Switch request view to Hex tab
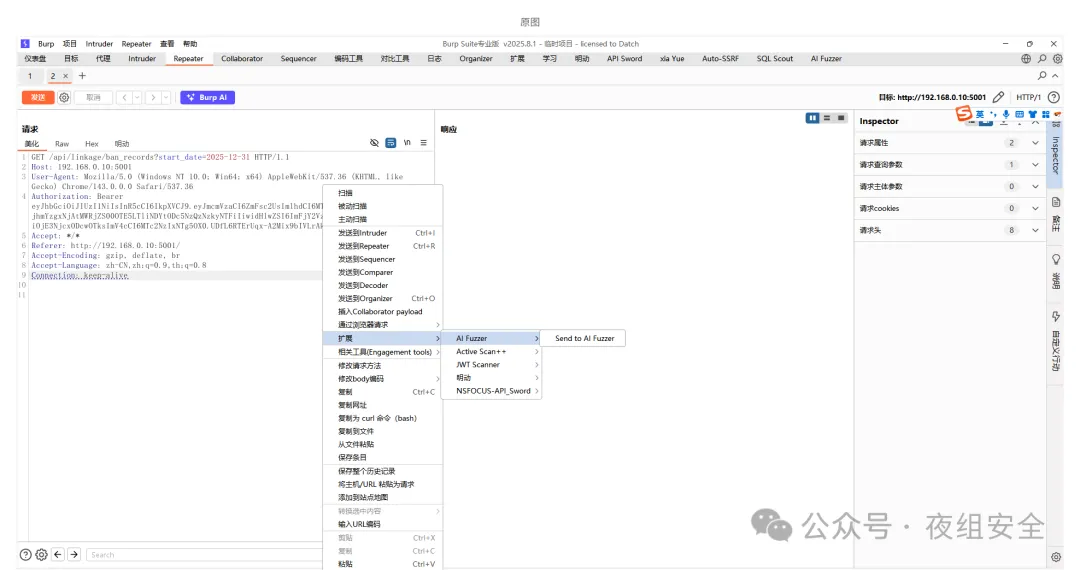Screen dimensions: 1080x570 (x=92, y=144)
